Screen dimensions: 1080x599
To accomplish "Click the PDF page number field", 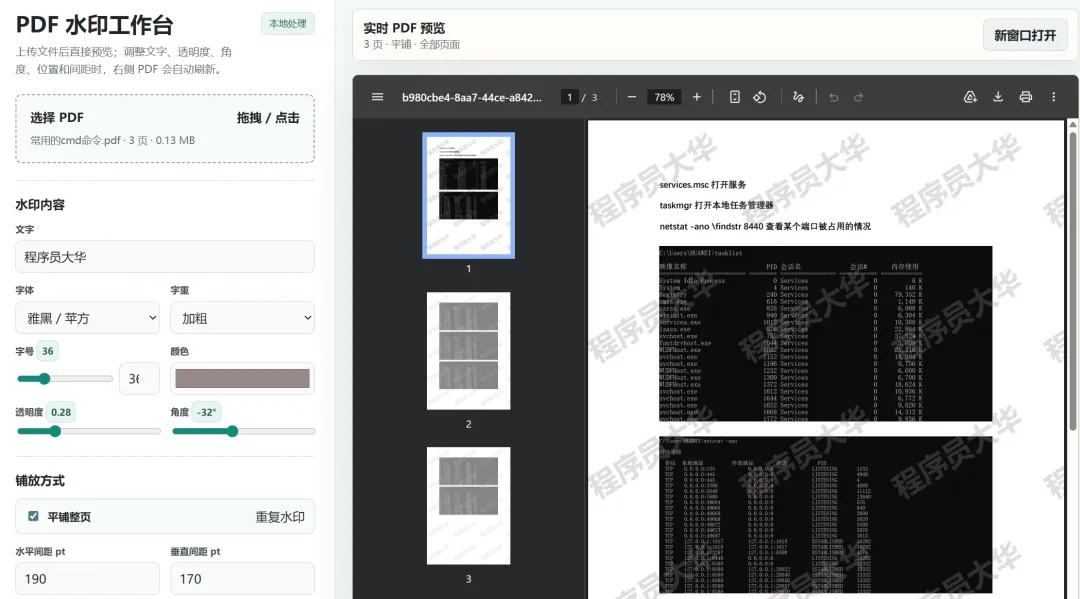I will [570, 97].
